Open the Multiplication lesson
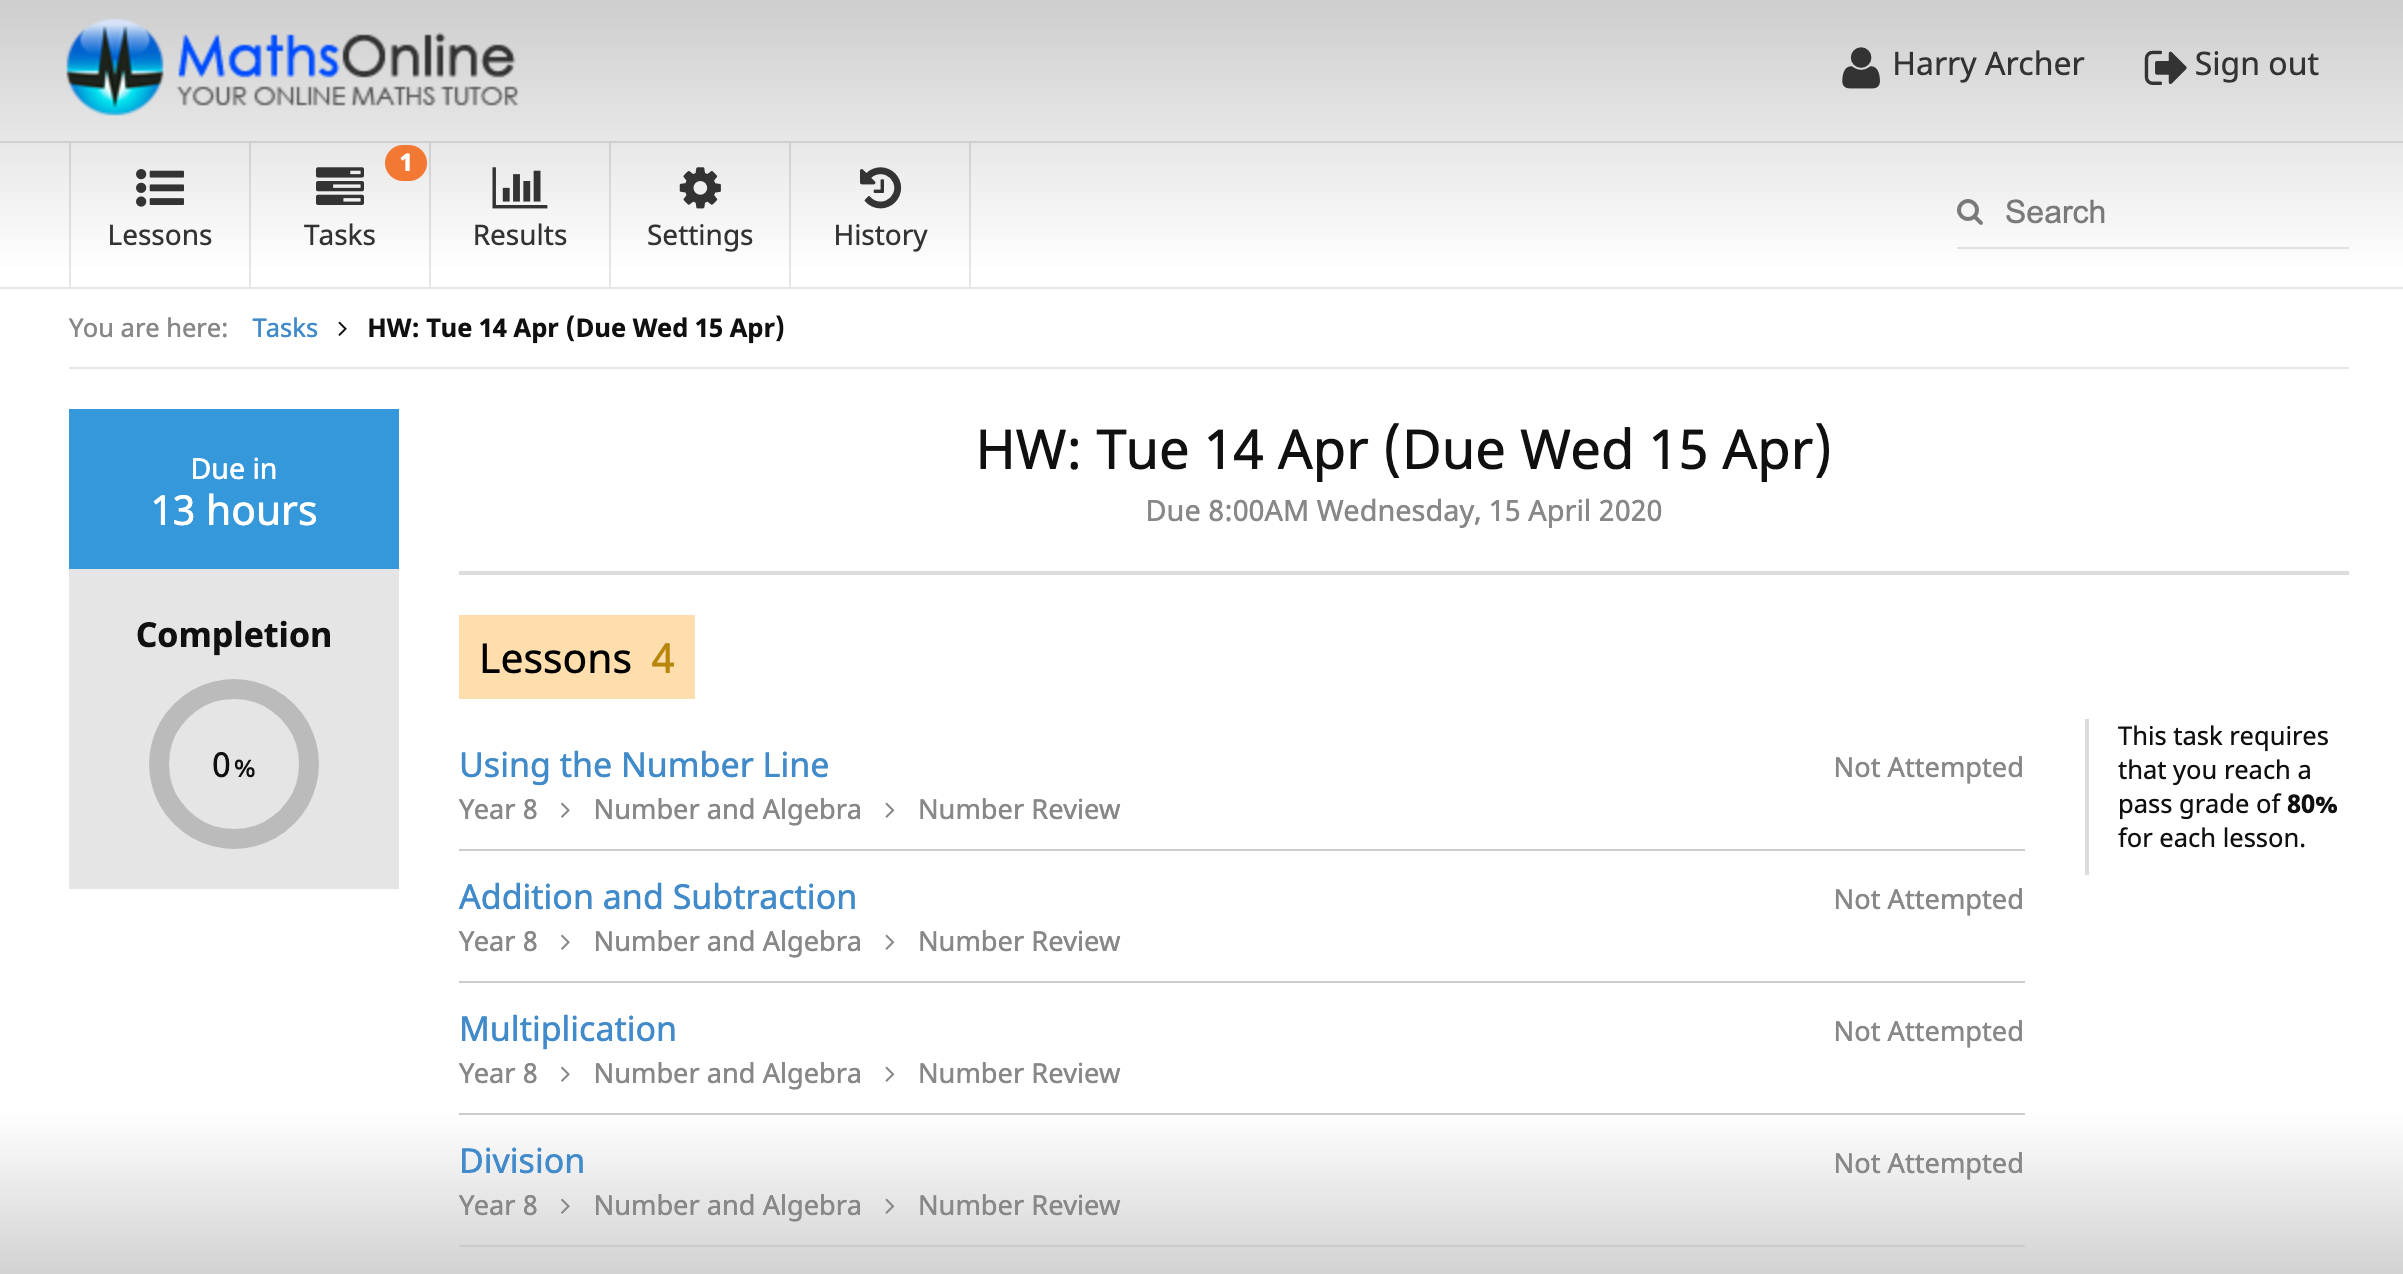The height and width of the screenshot is (1274, 2403). [x=567, y=1029]
